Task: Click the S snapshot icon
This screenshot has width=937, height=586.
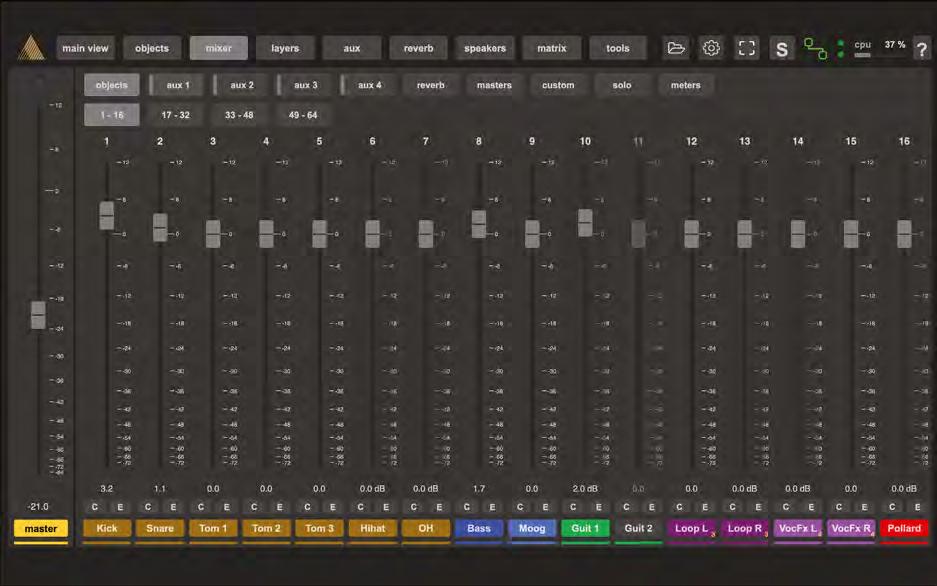Action: pyautogui.click(x=781, y=48)
